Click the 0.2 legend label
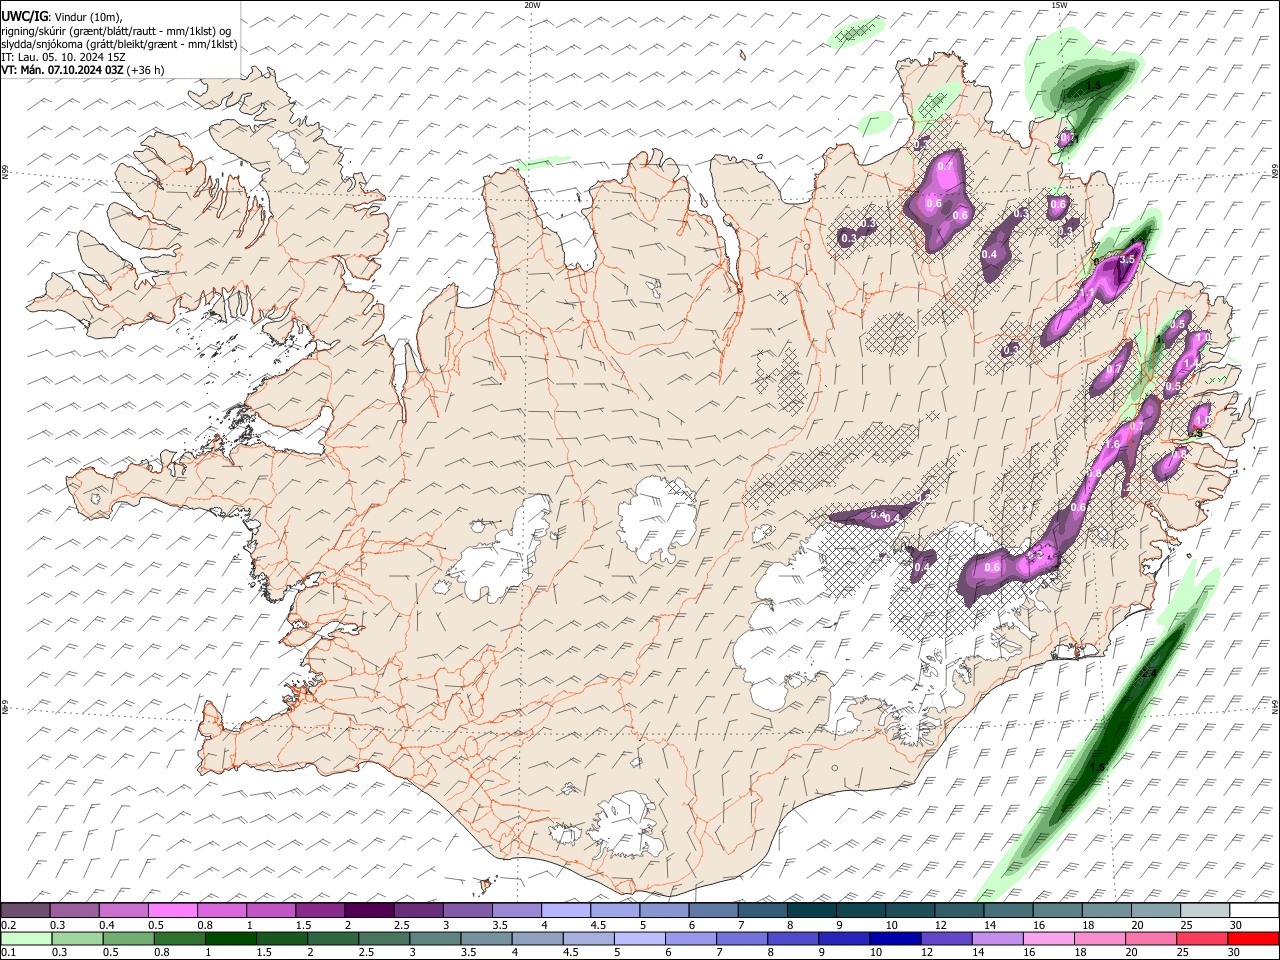The width and height of the screenshot is (1280, 960). coord(8,925)
